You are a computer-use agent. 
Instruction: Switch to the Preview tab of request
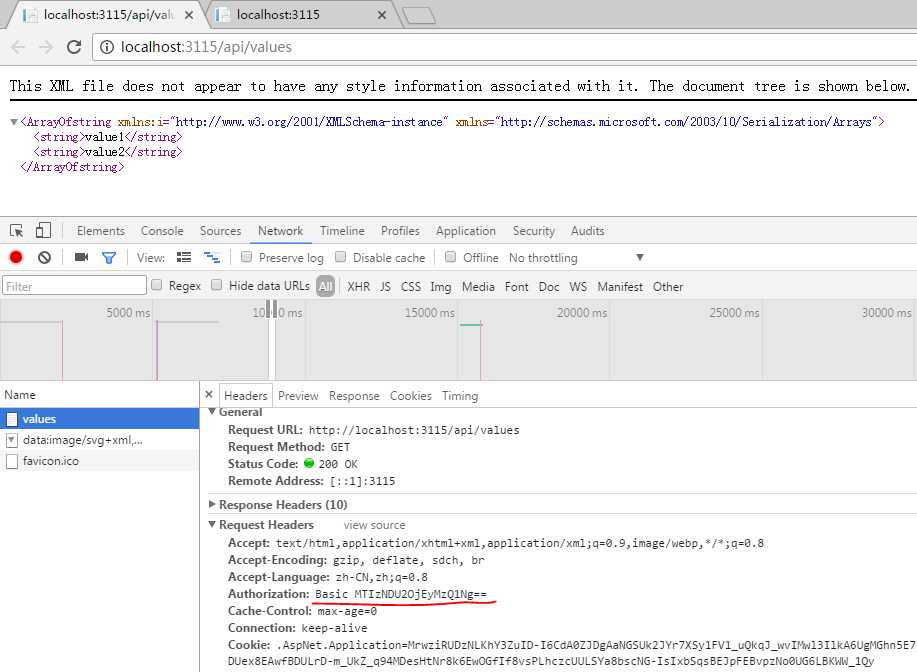[298, 396]
